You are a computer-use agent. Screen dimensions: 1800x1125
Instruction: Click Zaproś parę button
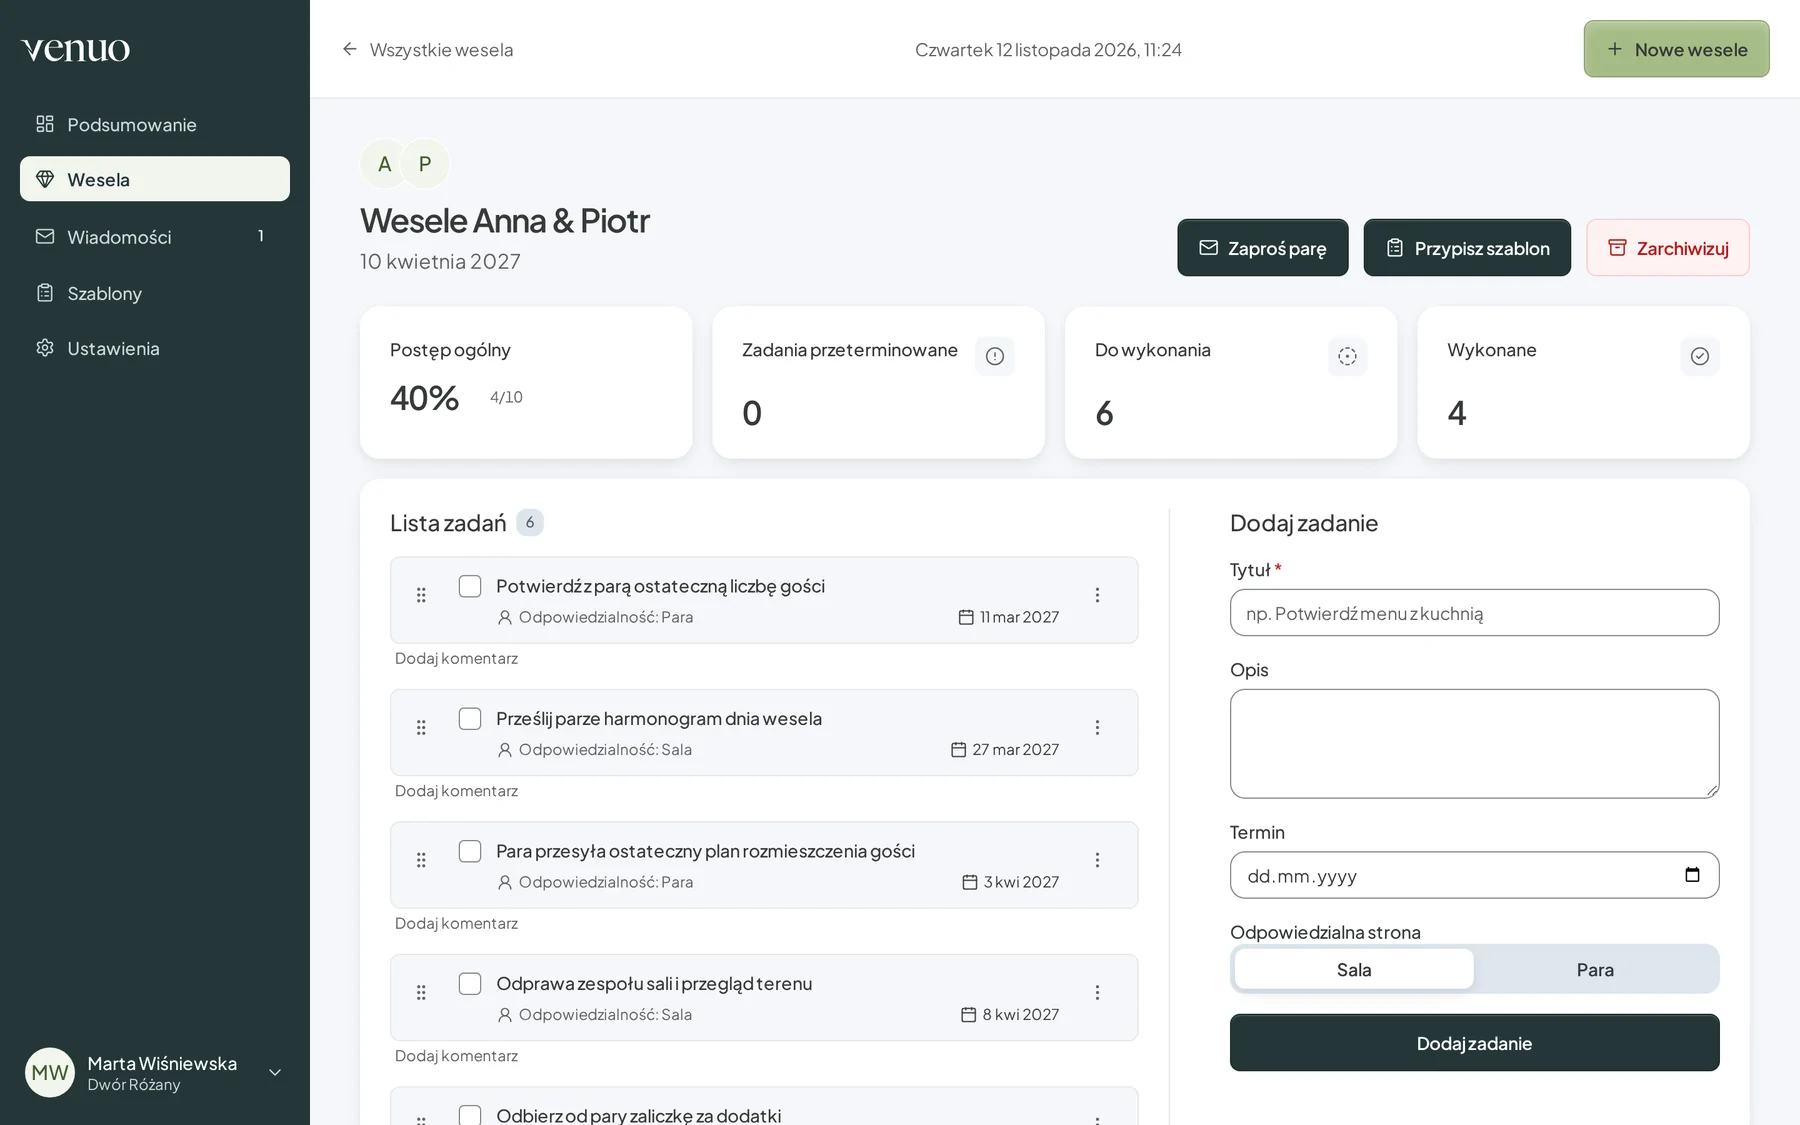point(1262,248)
